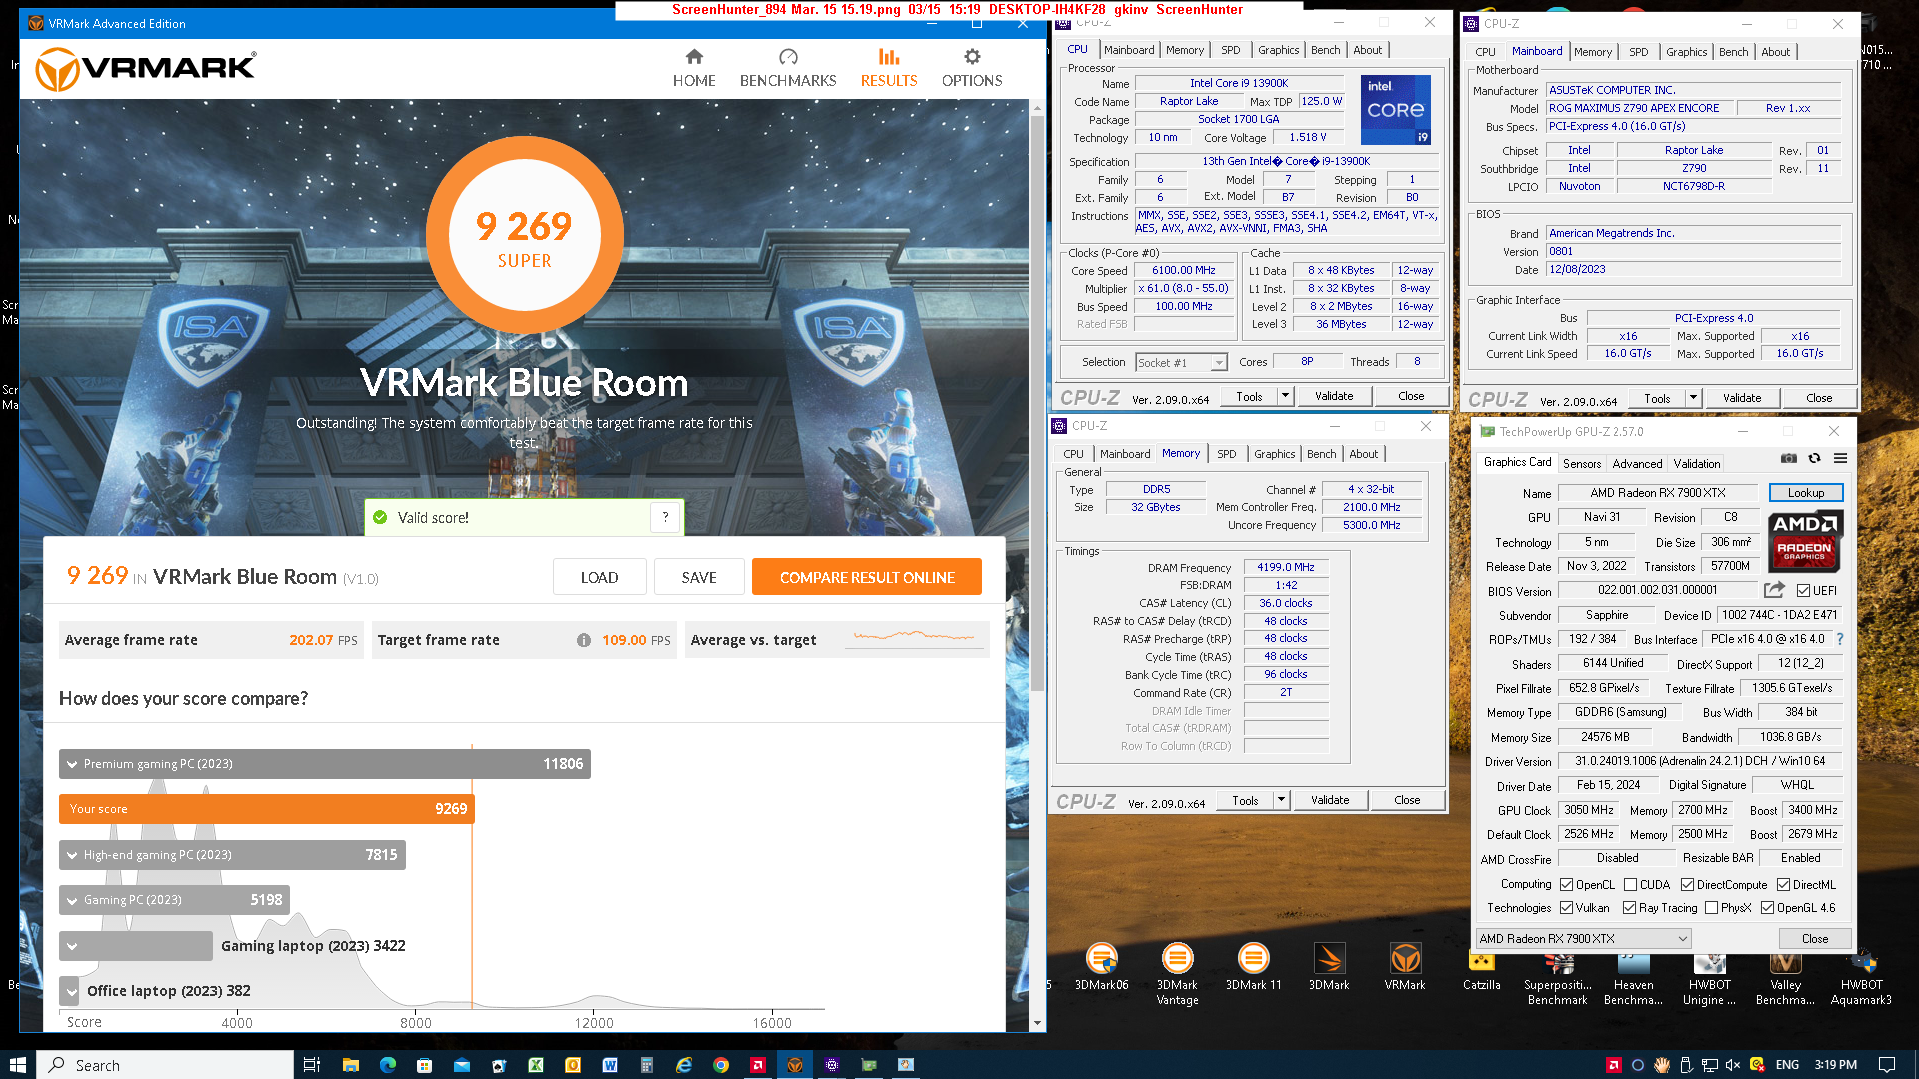Open Task View on the taskbar
The width and height of the screenshot is (1919, 1079).
coord(311,1065)
